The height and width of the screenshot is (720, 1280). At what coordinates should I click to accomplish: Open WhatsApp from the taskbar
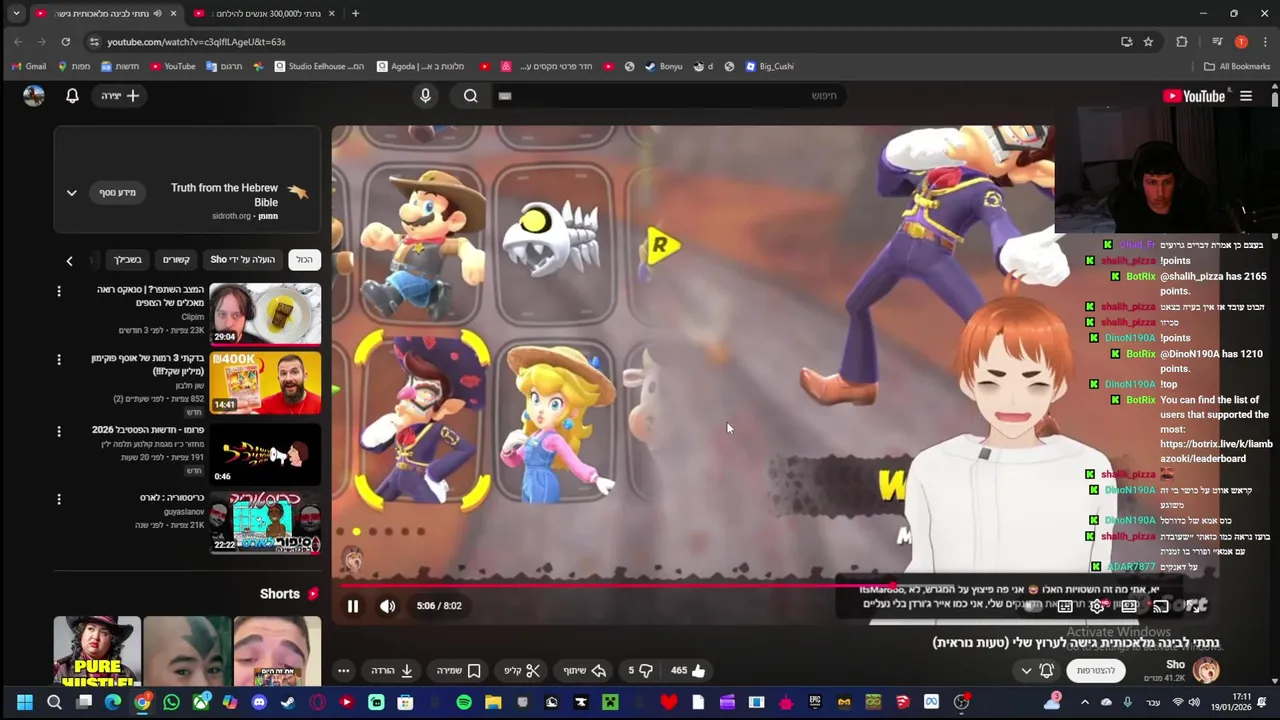172,702
